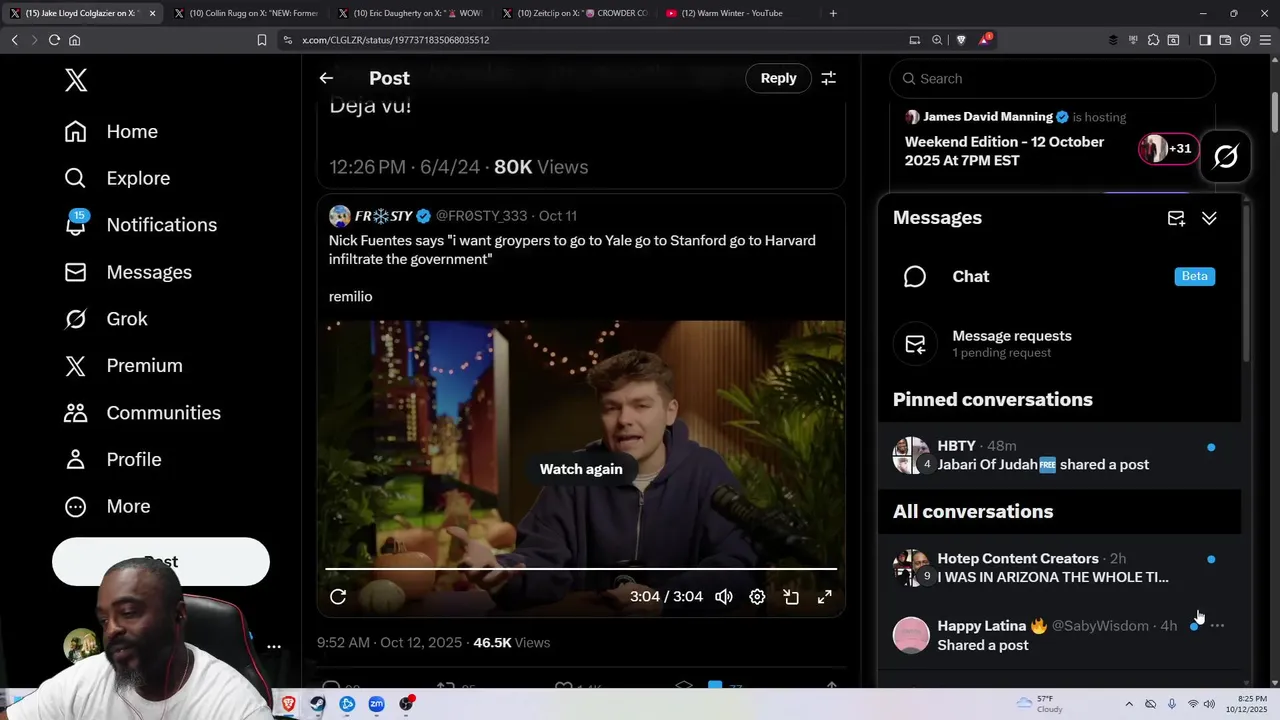Viewport: 1280px width, 720px height.
Task: Open FR0STY author profile link
Action: click(382, 216)
